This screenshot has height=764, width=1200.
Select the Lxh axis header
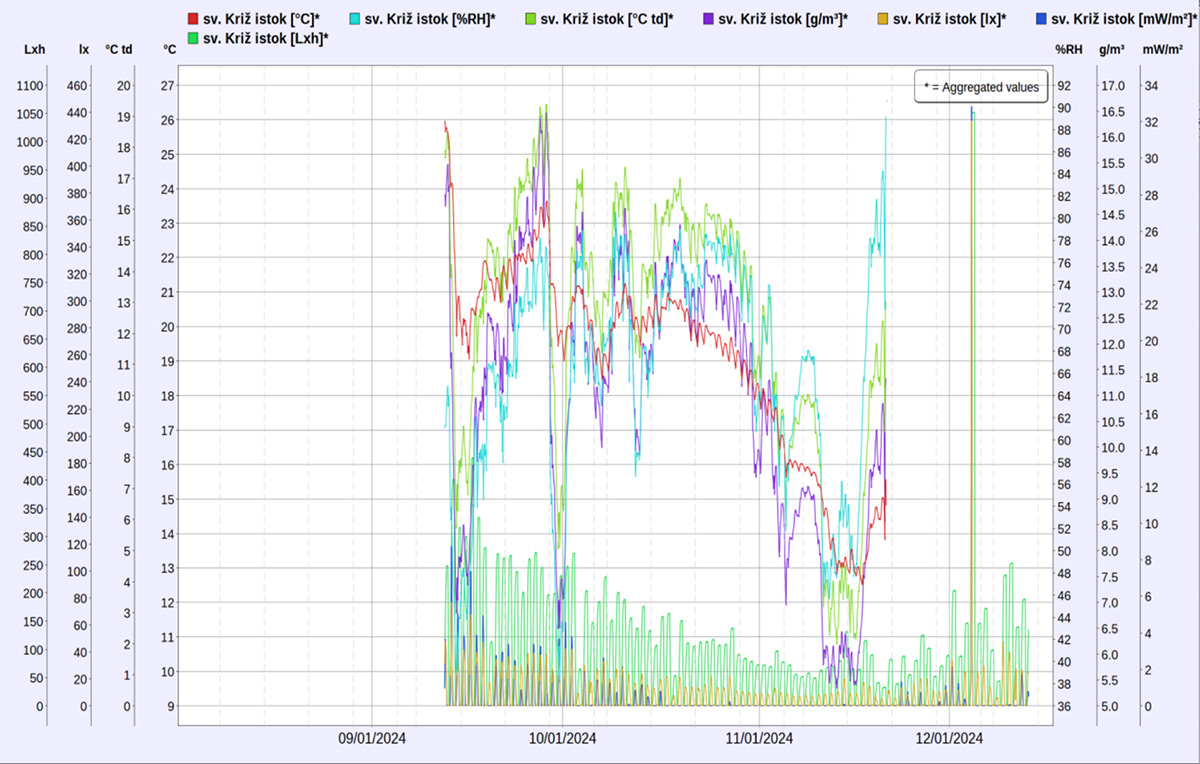point(35,48)
